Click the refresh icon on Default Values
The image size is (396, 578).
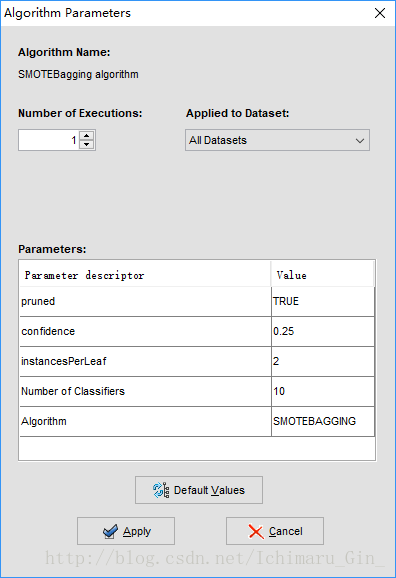click(x=161, y=490)
